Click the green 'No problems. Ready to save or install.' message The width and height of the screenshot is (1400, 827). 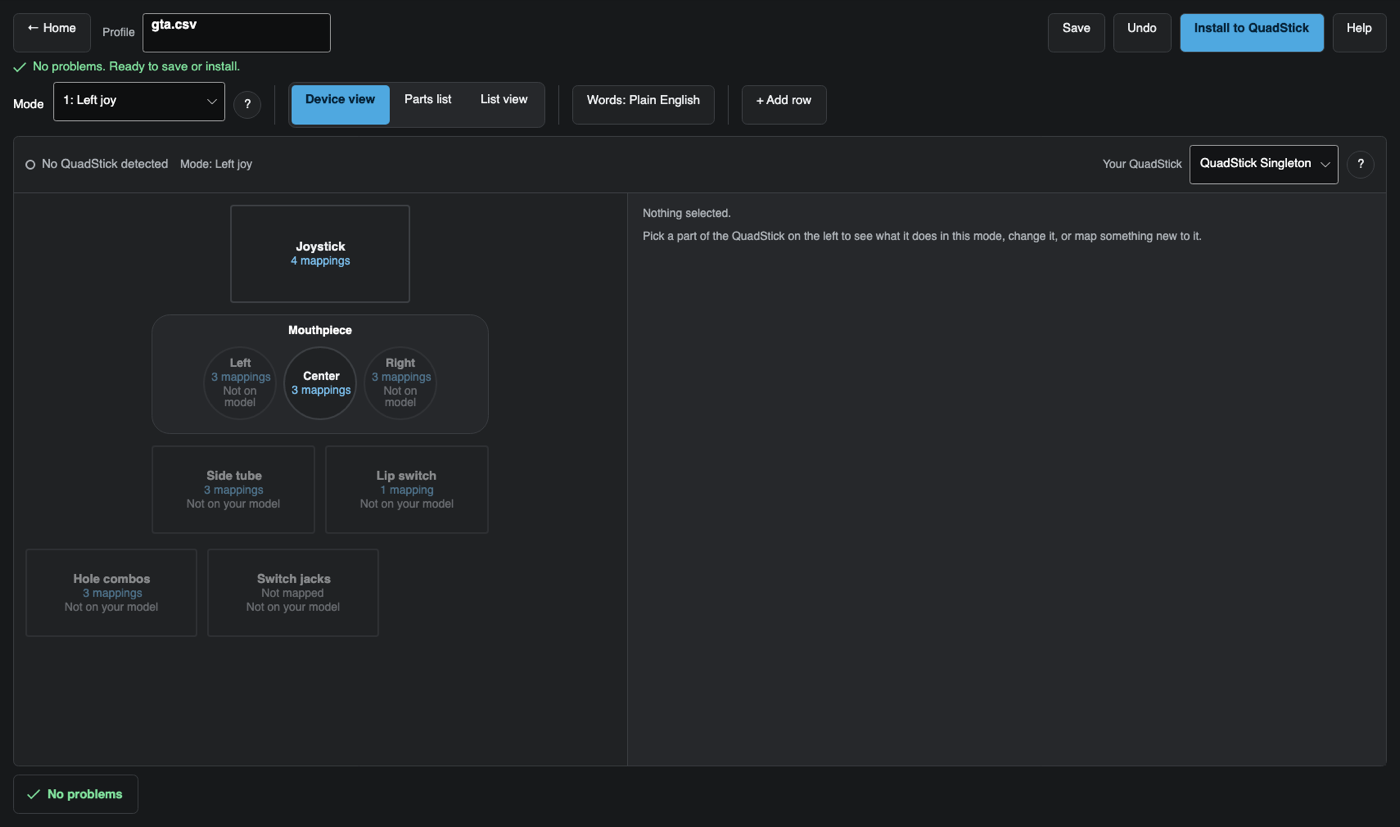pos(126,67)
